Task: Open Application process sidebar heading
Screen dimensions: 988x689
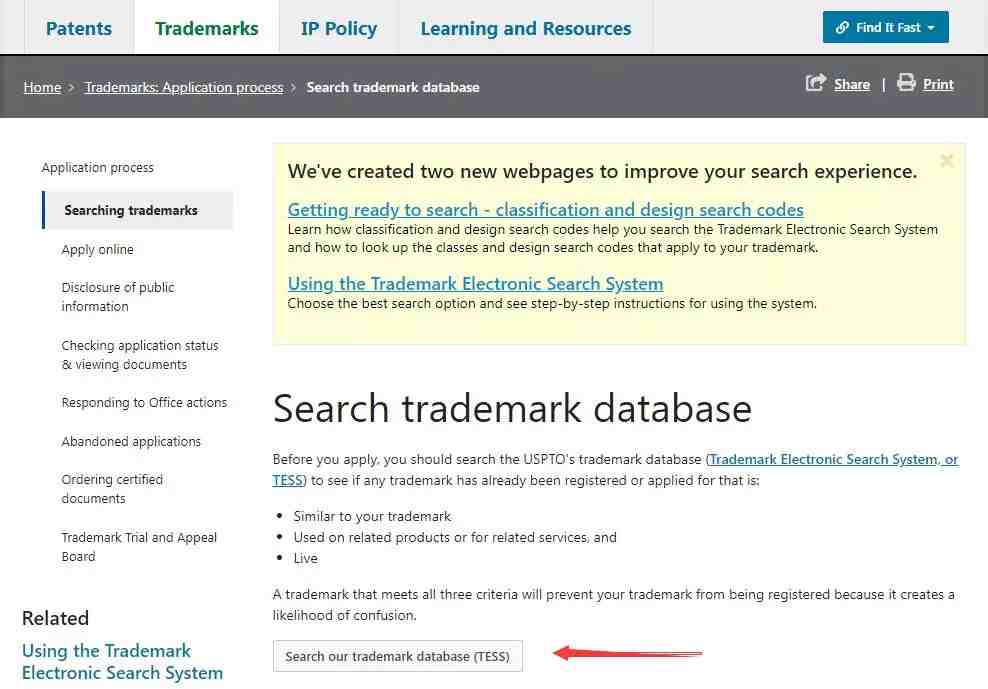Action: [x=98, y=168]
